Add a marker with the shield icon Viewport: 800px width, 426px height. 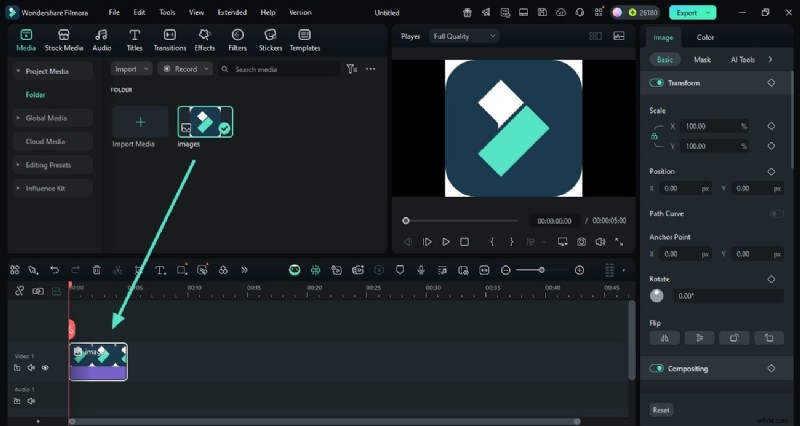pyautogui.click(x=400, y=270)
